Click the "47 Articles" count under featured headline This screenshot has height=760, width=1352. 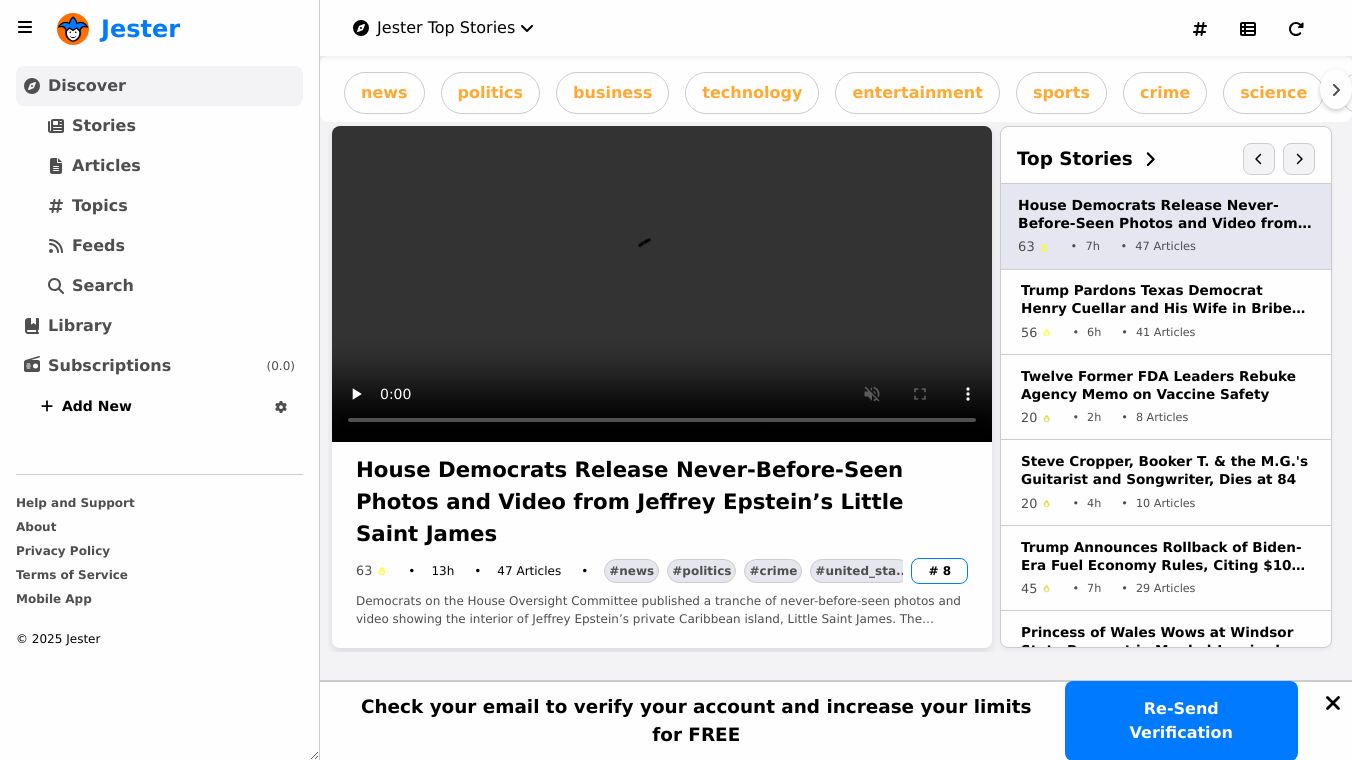[529, 571]
